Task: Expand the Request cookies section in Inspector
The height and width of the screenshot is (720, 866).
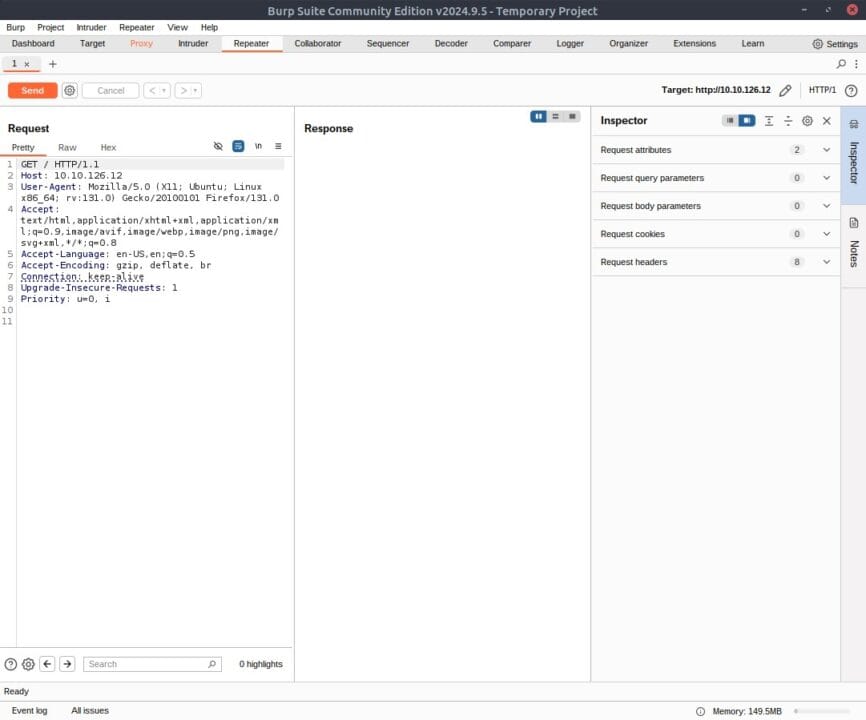Action: click(825, 233)
